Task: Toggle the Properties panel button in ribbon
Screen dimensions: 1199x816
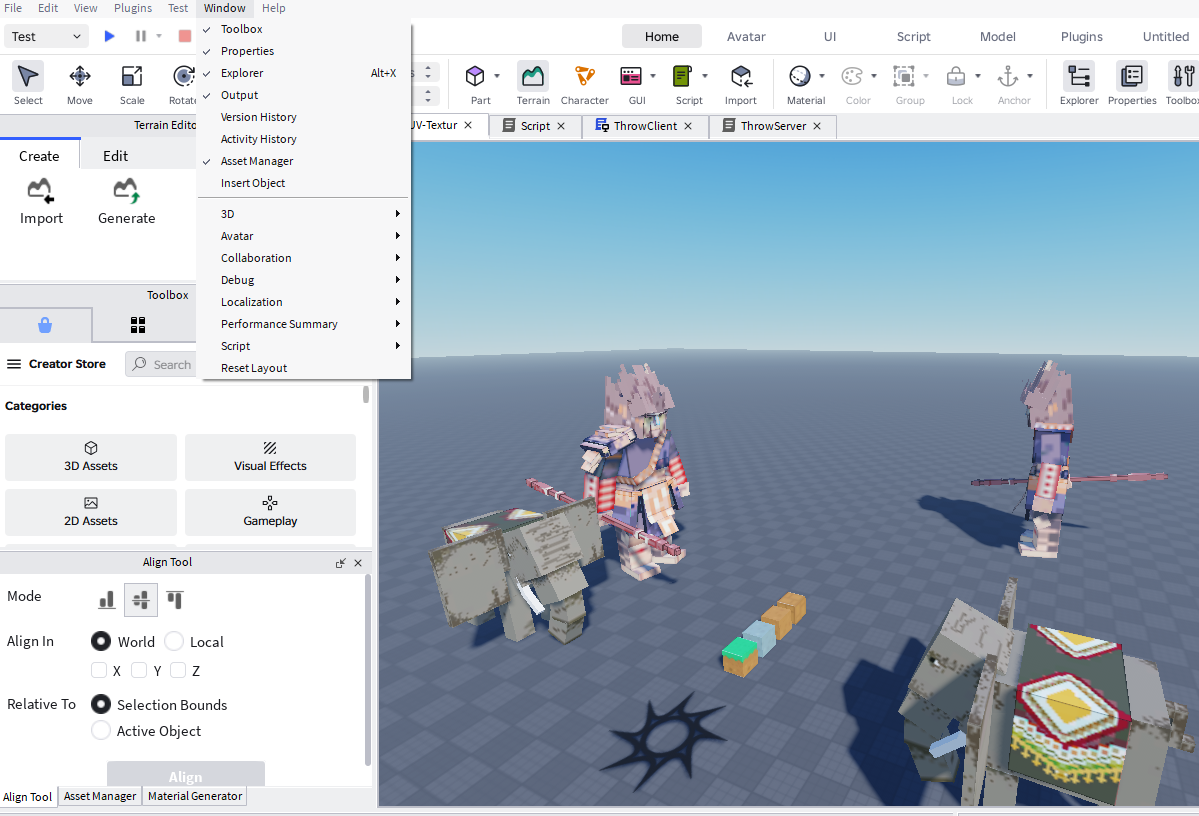Action: click(x=1132, y=83)
